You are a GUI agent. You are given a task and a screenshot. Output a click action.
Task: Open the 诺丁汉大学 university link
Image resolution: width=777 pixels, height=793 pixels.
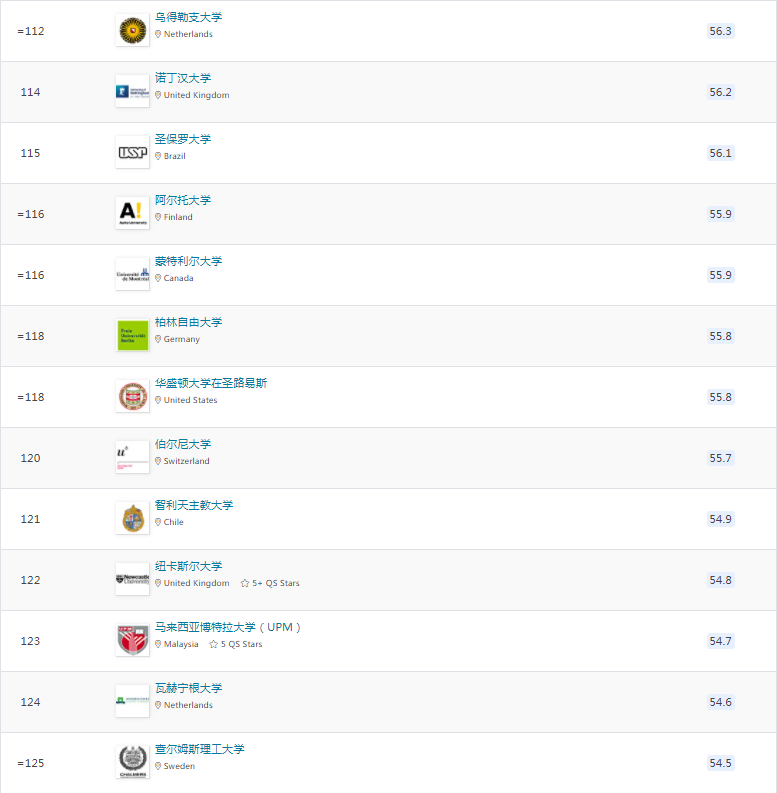183,78
